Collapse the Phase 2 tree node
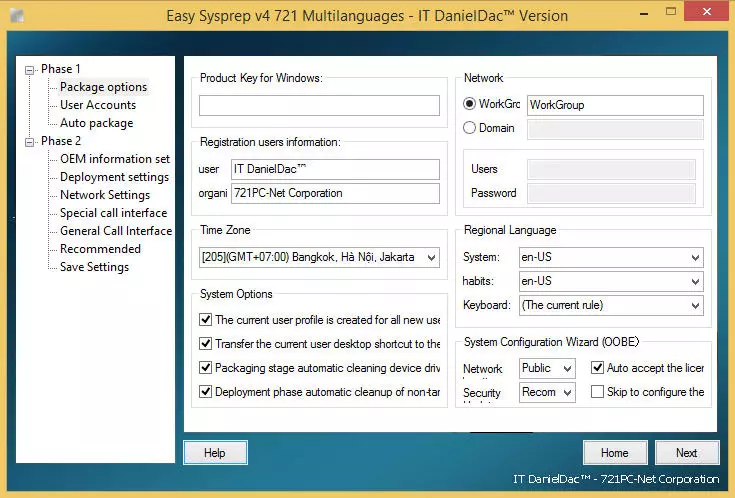This screenshot has width=735, height=498. click(30, 142)
